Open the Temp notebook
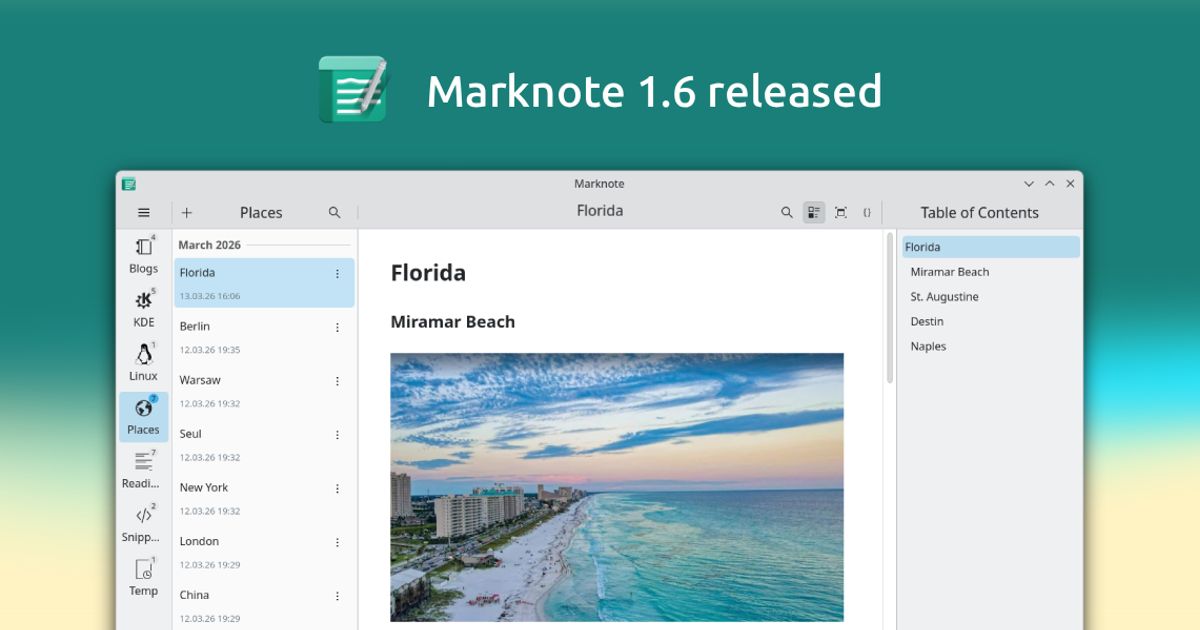Screen dimensions: 1200x630 tap(144, 578)
